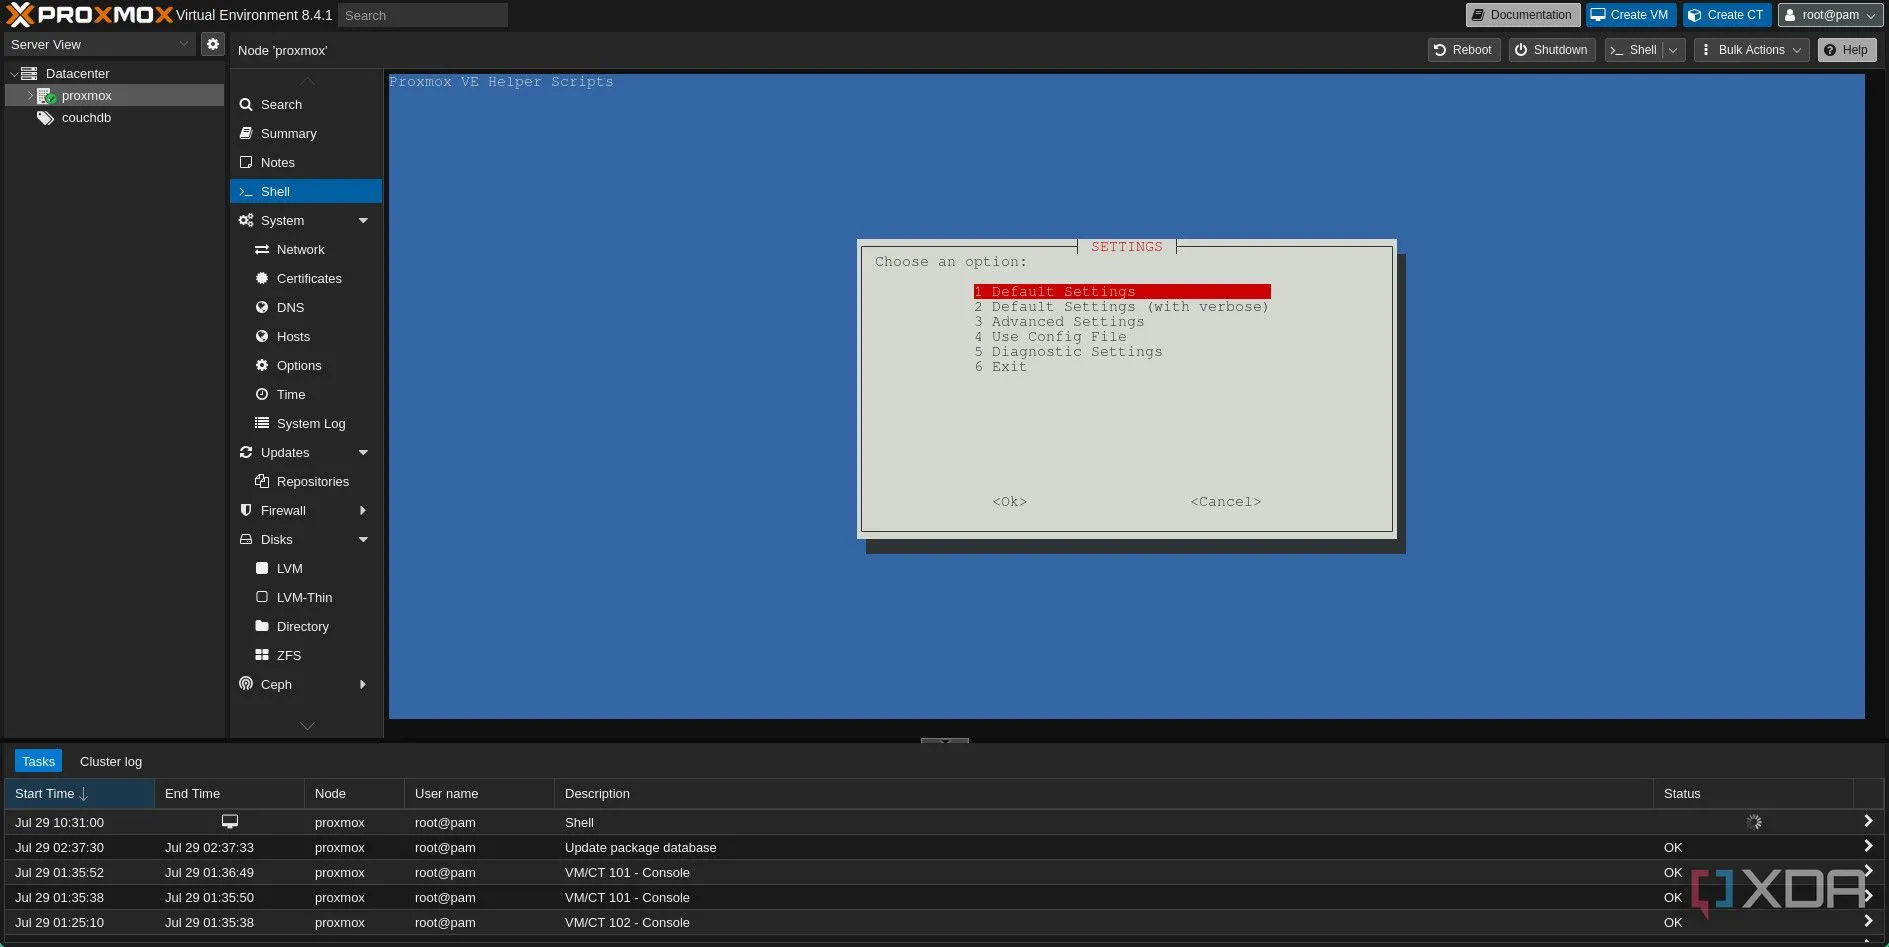
Task: Click the top Search input field
Action: 423,15
